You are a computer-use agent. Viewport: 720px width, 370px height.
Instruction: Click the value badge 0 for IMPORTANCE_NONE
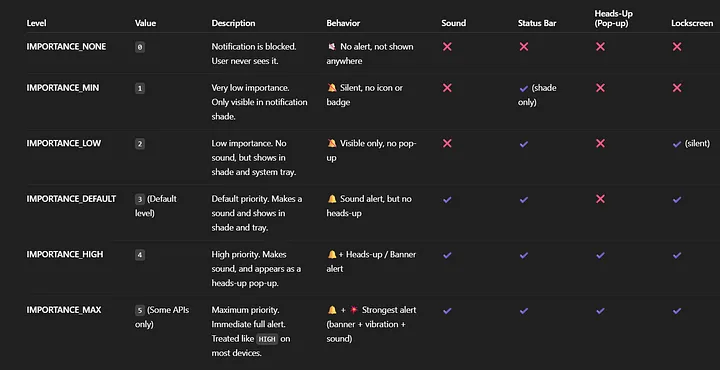(140, 47)
